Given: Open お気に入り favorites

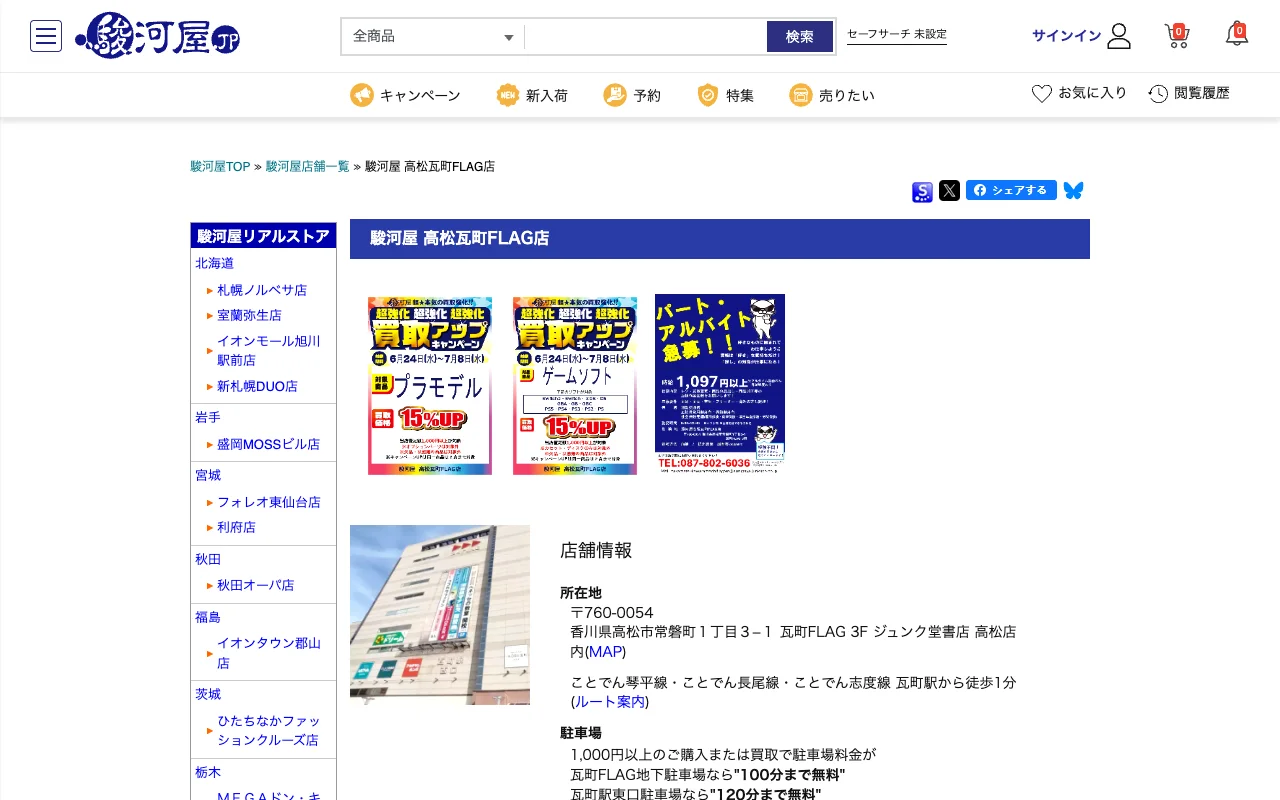Looking at the screenshot, I should (x=1093, y=93).
